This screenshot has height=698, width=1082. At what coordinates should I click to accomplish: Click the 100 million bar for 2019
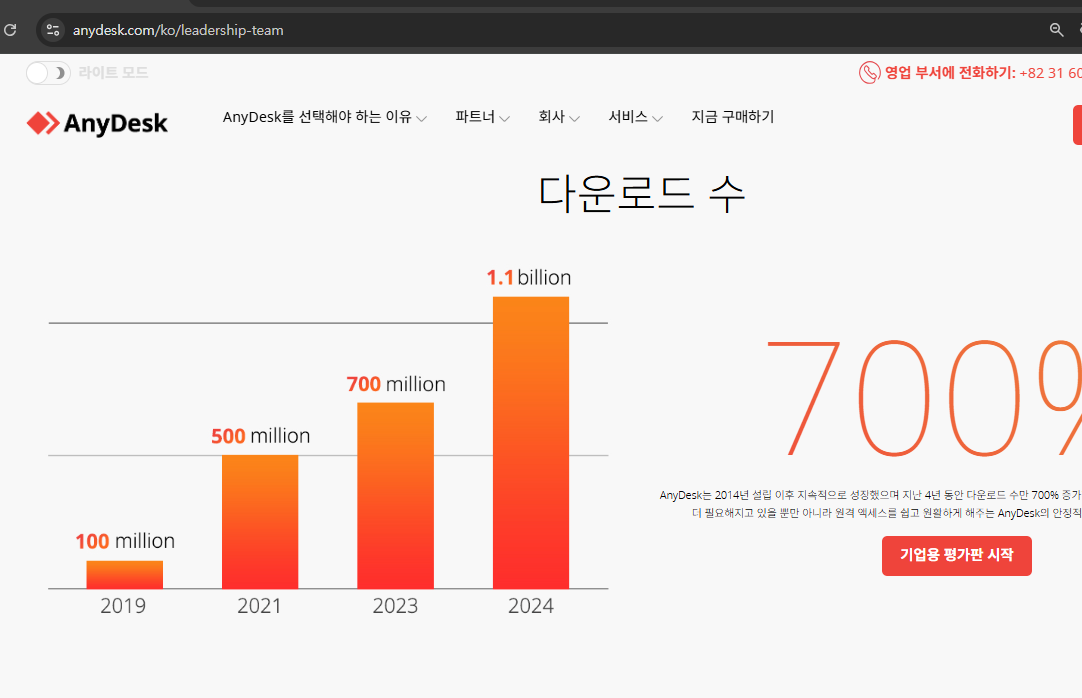(124, 573)
